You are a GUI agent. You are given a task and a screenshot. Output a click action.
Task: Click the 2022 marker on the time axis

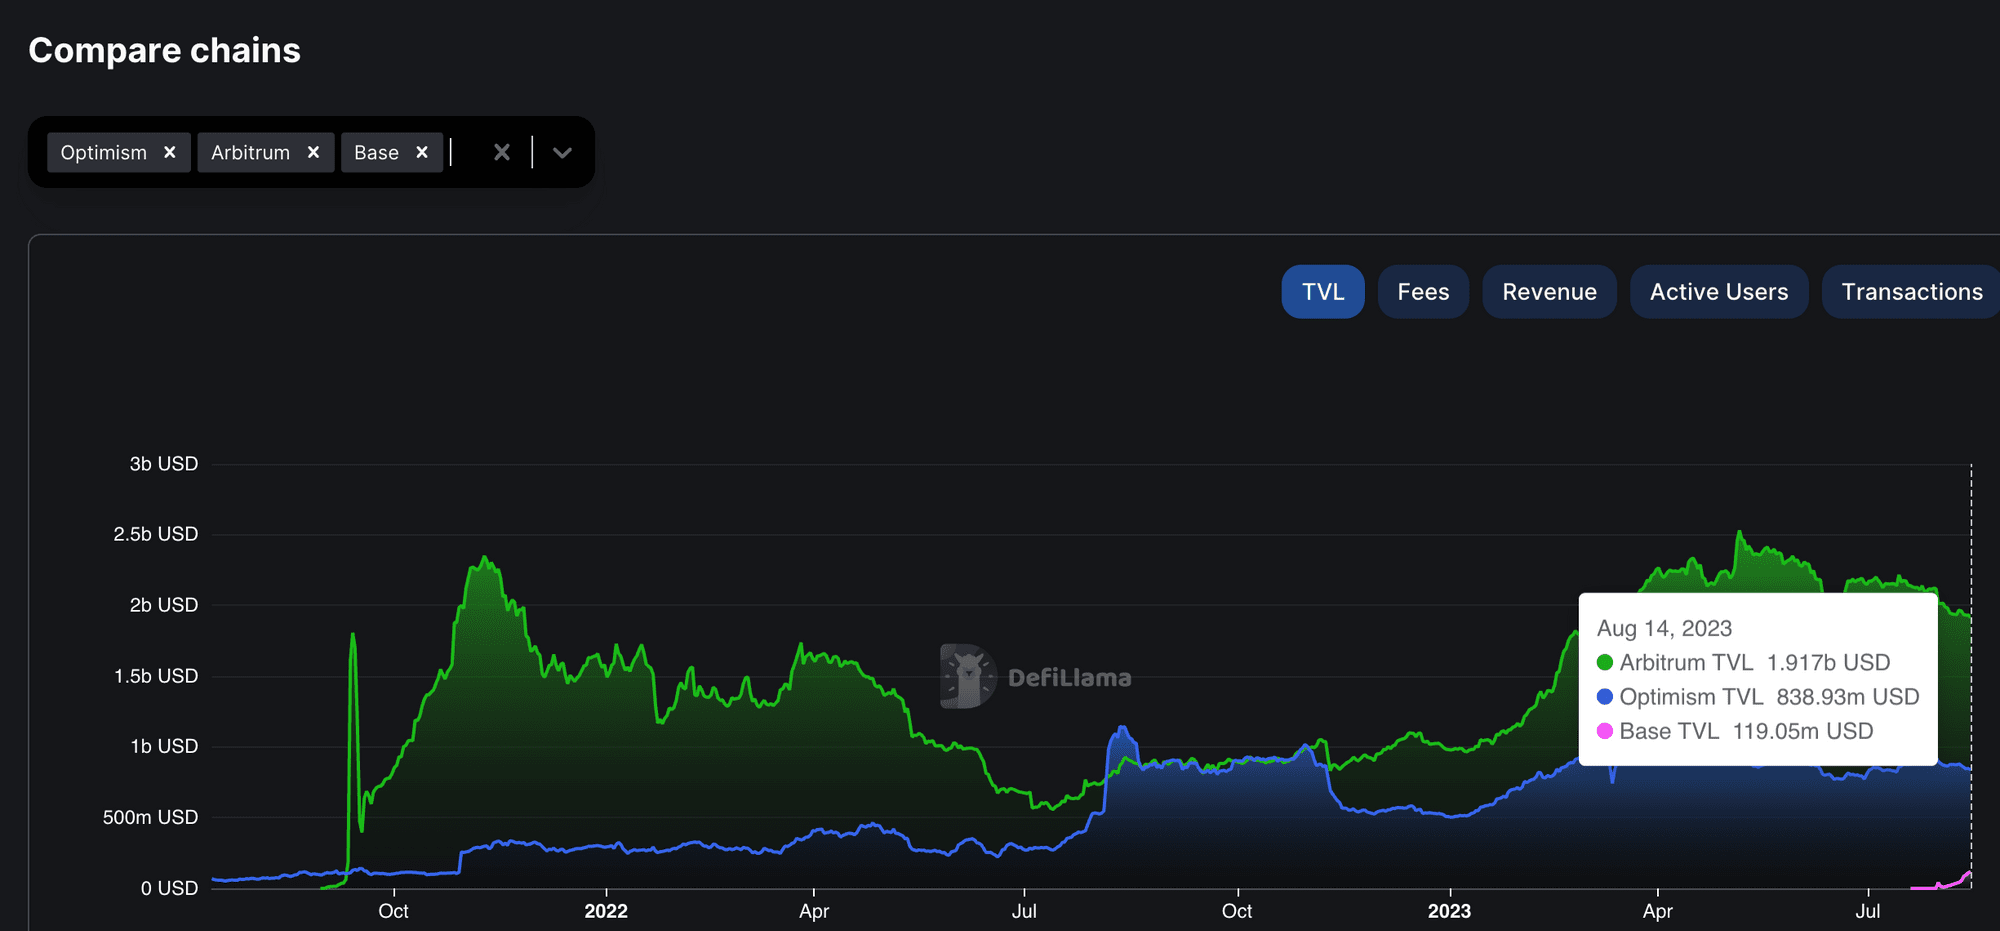[606, 911]
